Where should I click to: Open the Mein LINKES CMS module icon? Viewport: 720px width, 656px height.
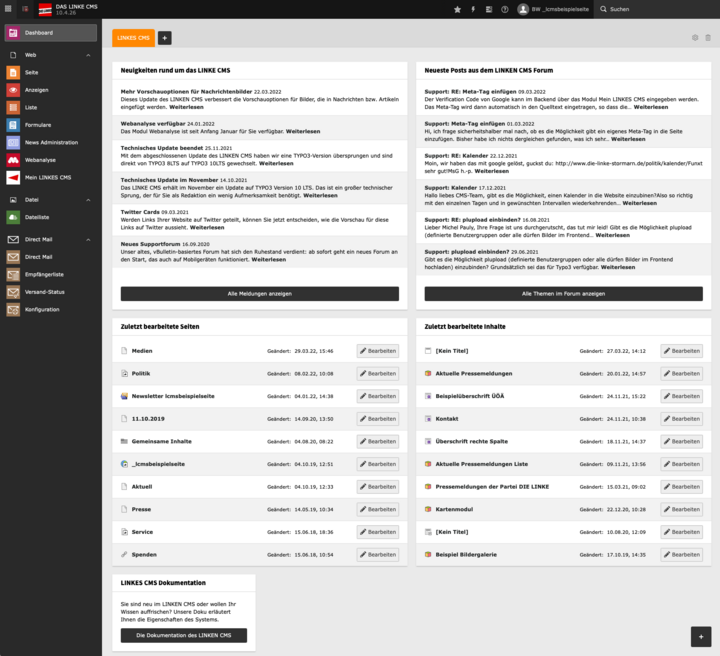[13, 177]
